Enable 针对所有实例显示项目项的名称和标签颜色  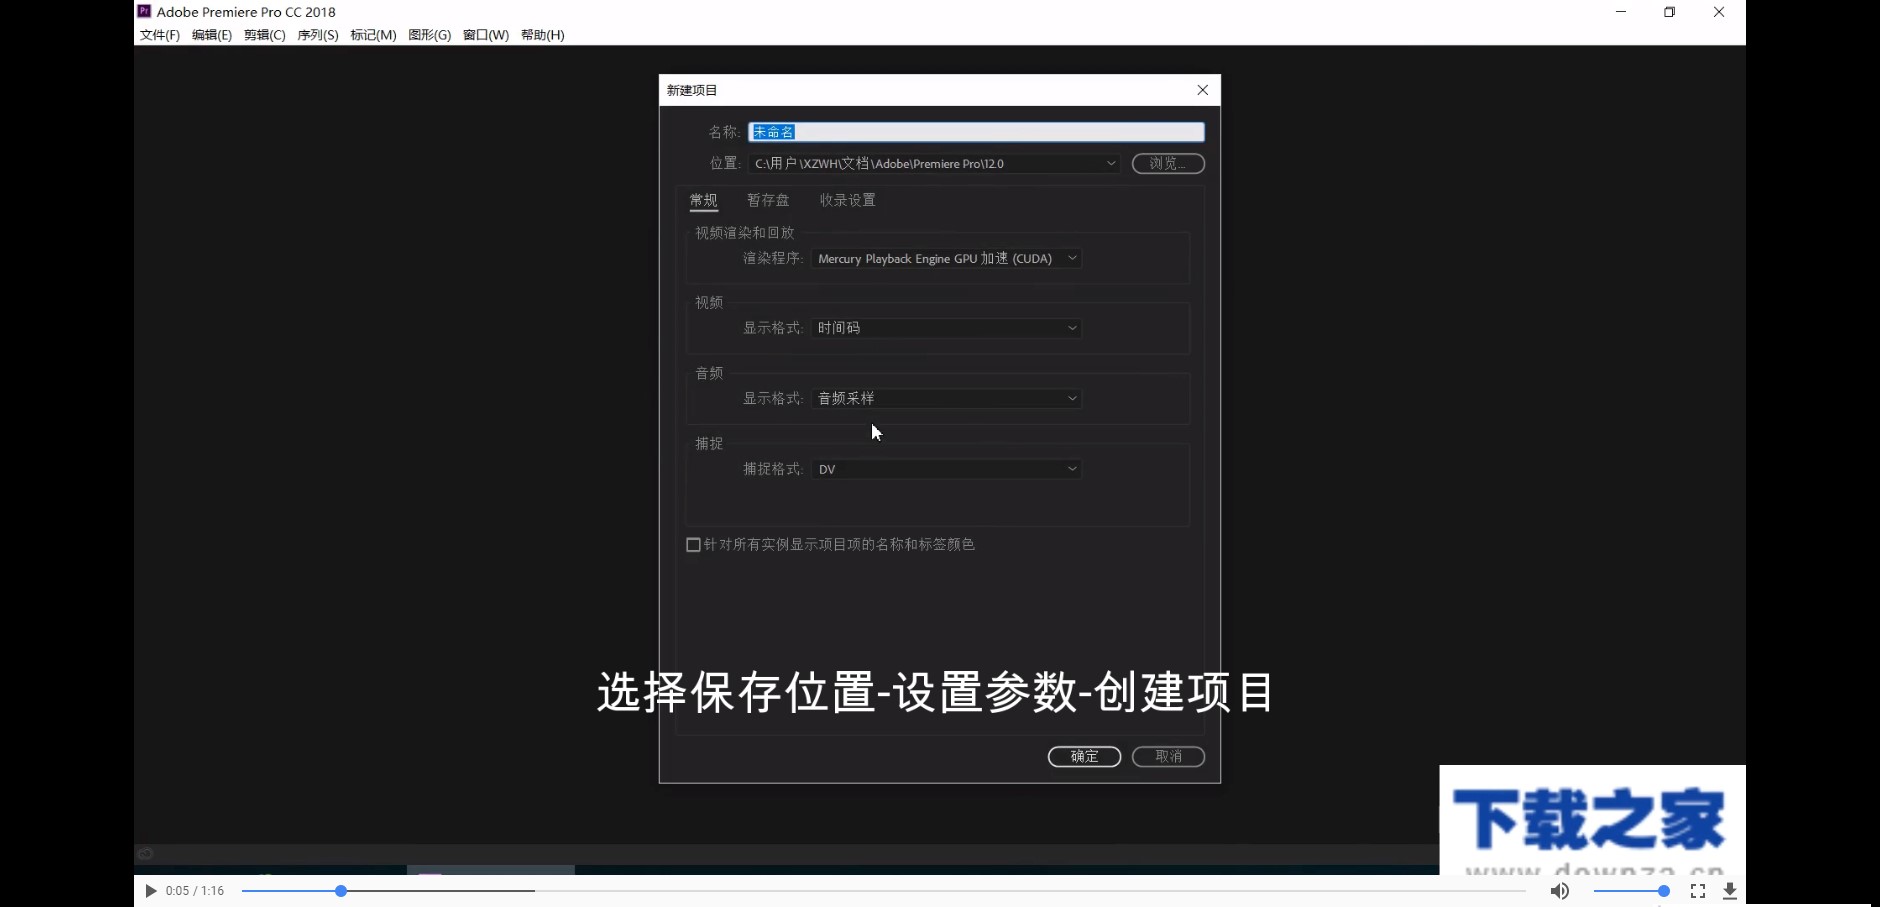click(x=693, y=544)
